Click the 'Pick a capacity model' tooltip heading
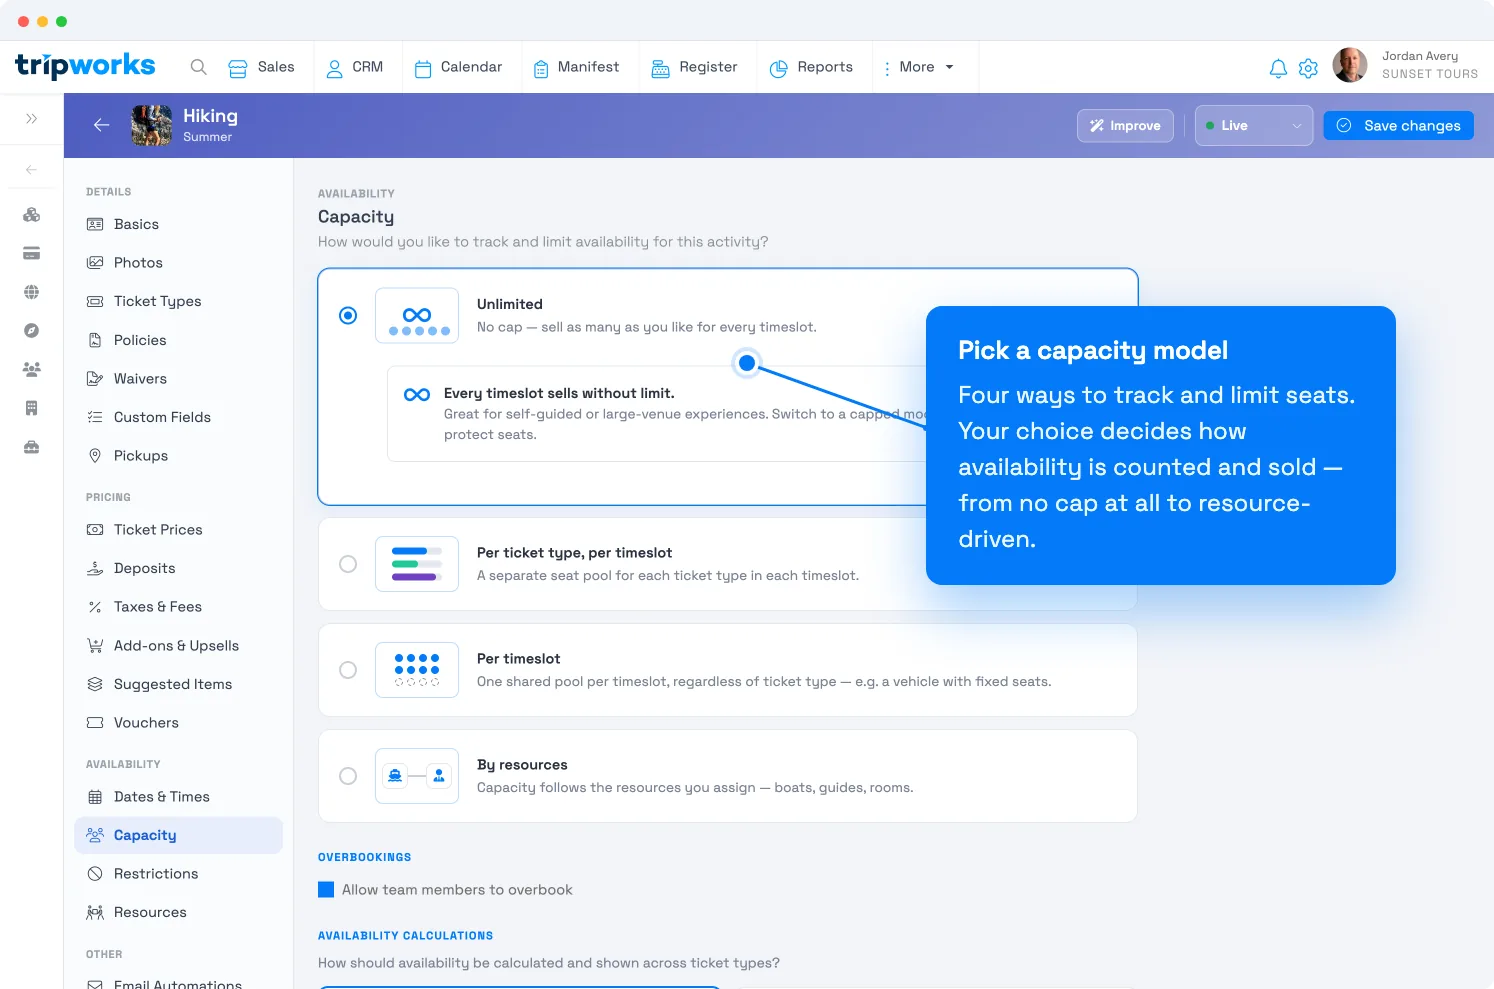This screenshot has height=989, width=1494. (1093, 350)
